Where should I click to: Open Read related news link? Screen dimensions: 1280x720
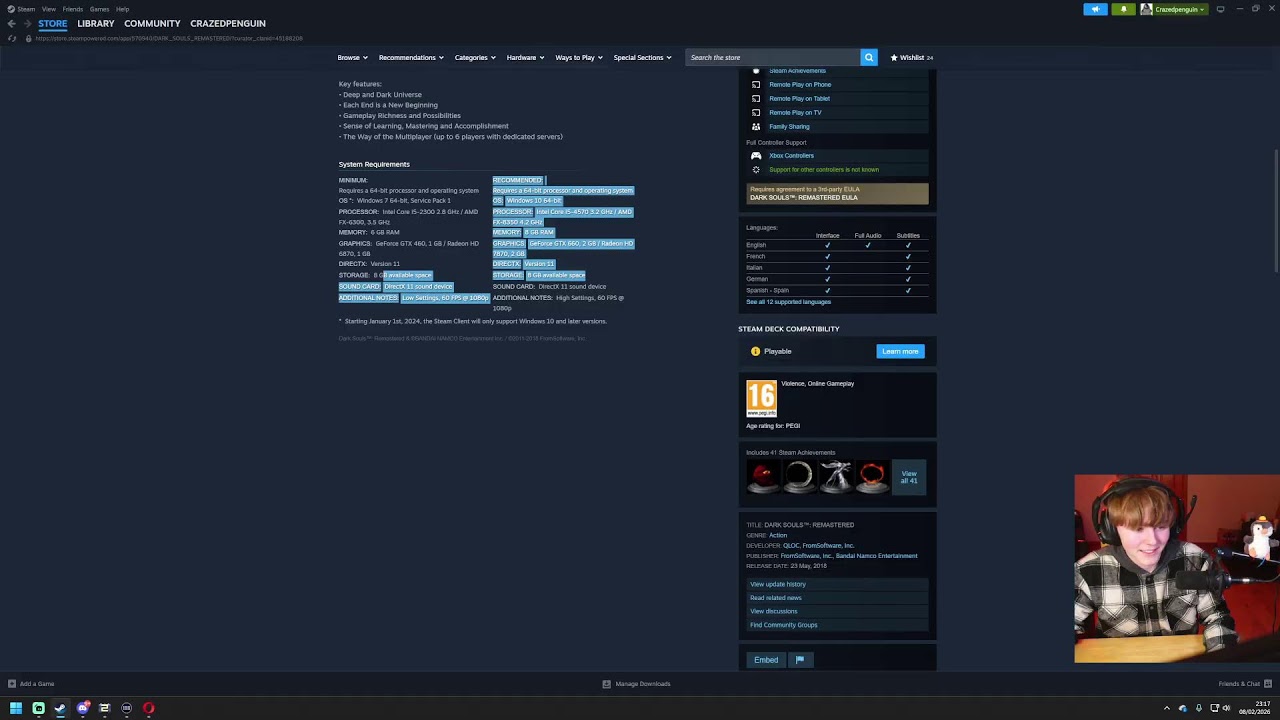tap(776, 598)
